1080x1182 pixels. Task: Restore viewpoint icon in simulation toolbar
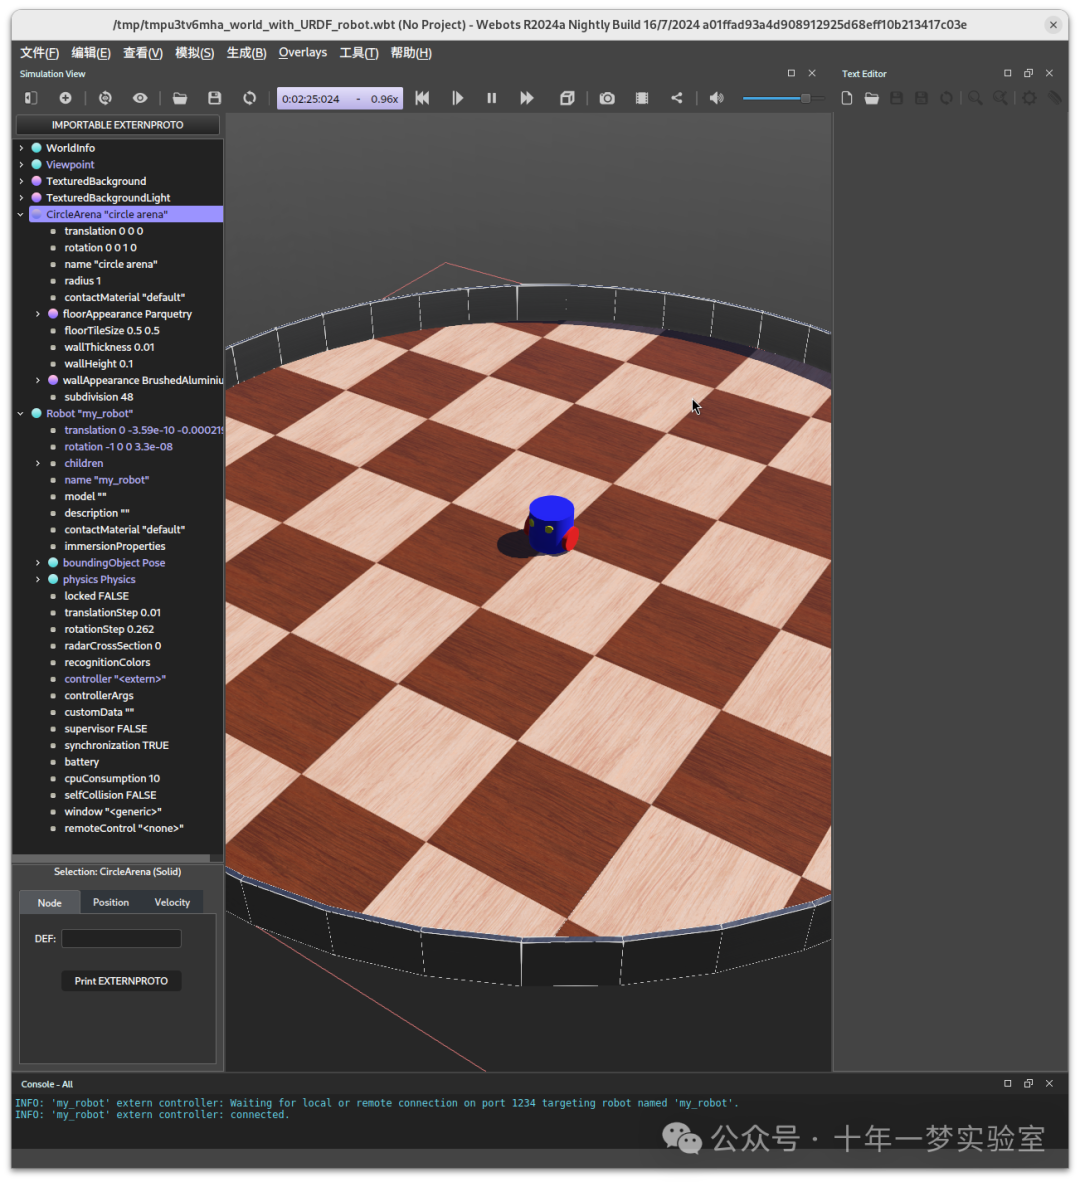click(106, 98)
